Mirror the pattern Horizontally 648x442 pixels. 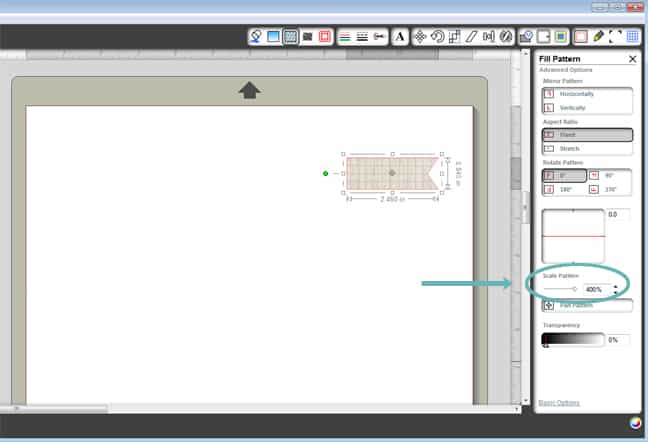coord(587,94)
